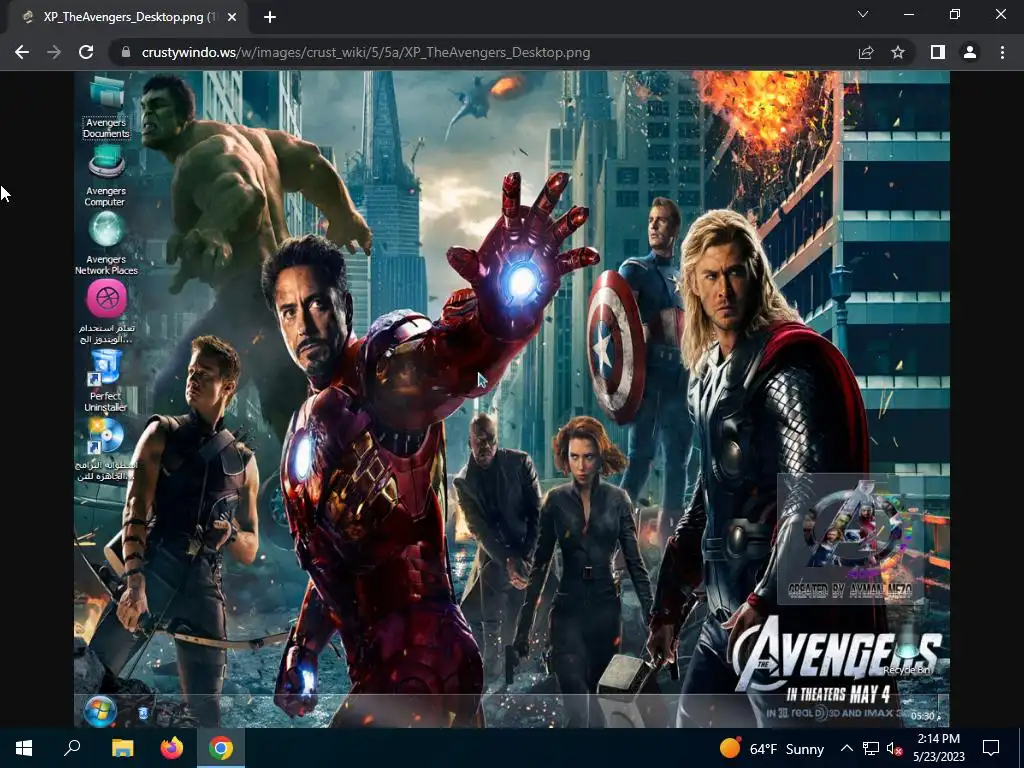
Task: Go back to the previous page
Action: (22, 52)
